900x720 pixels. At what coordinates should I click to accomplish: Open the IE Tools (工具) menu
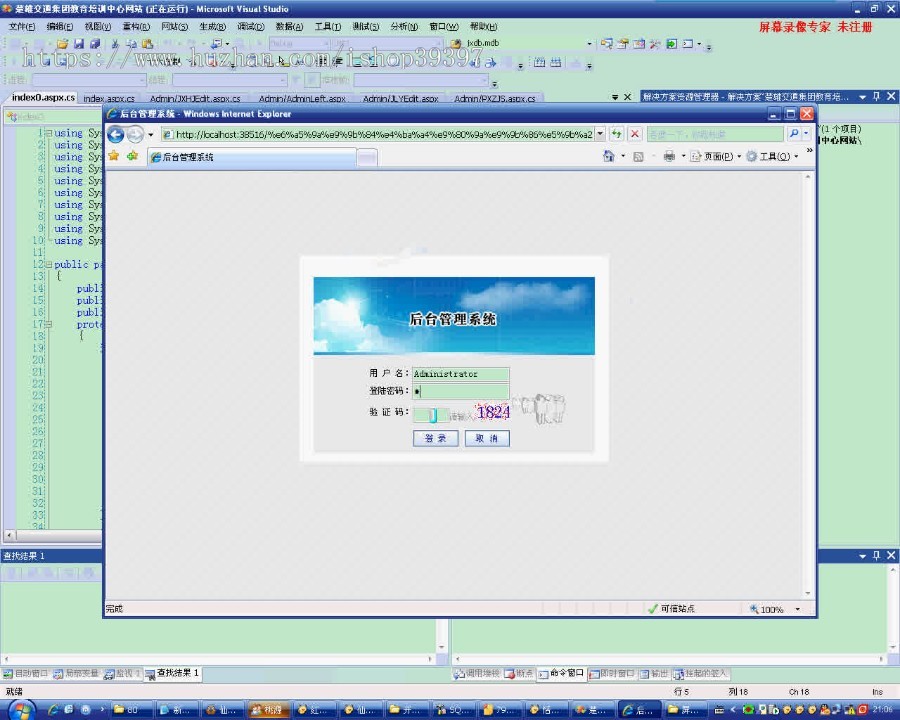(772, 156)
